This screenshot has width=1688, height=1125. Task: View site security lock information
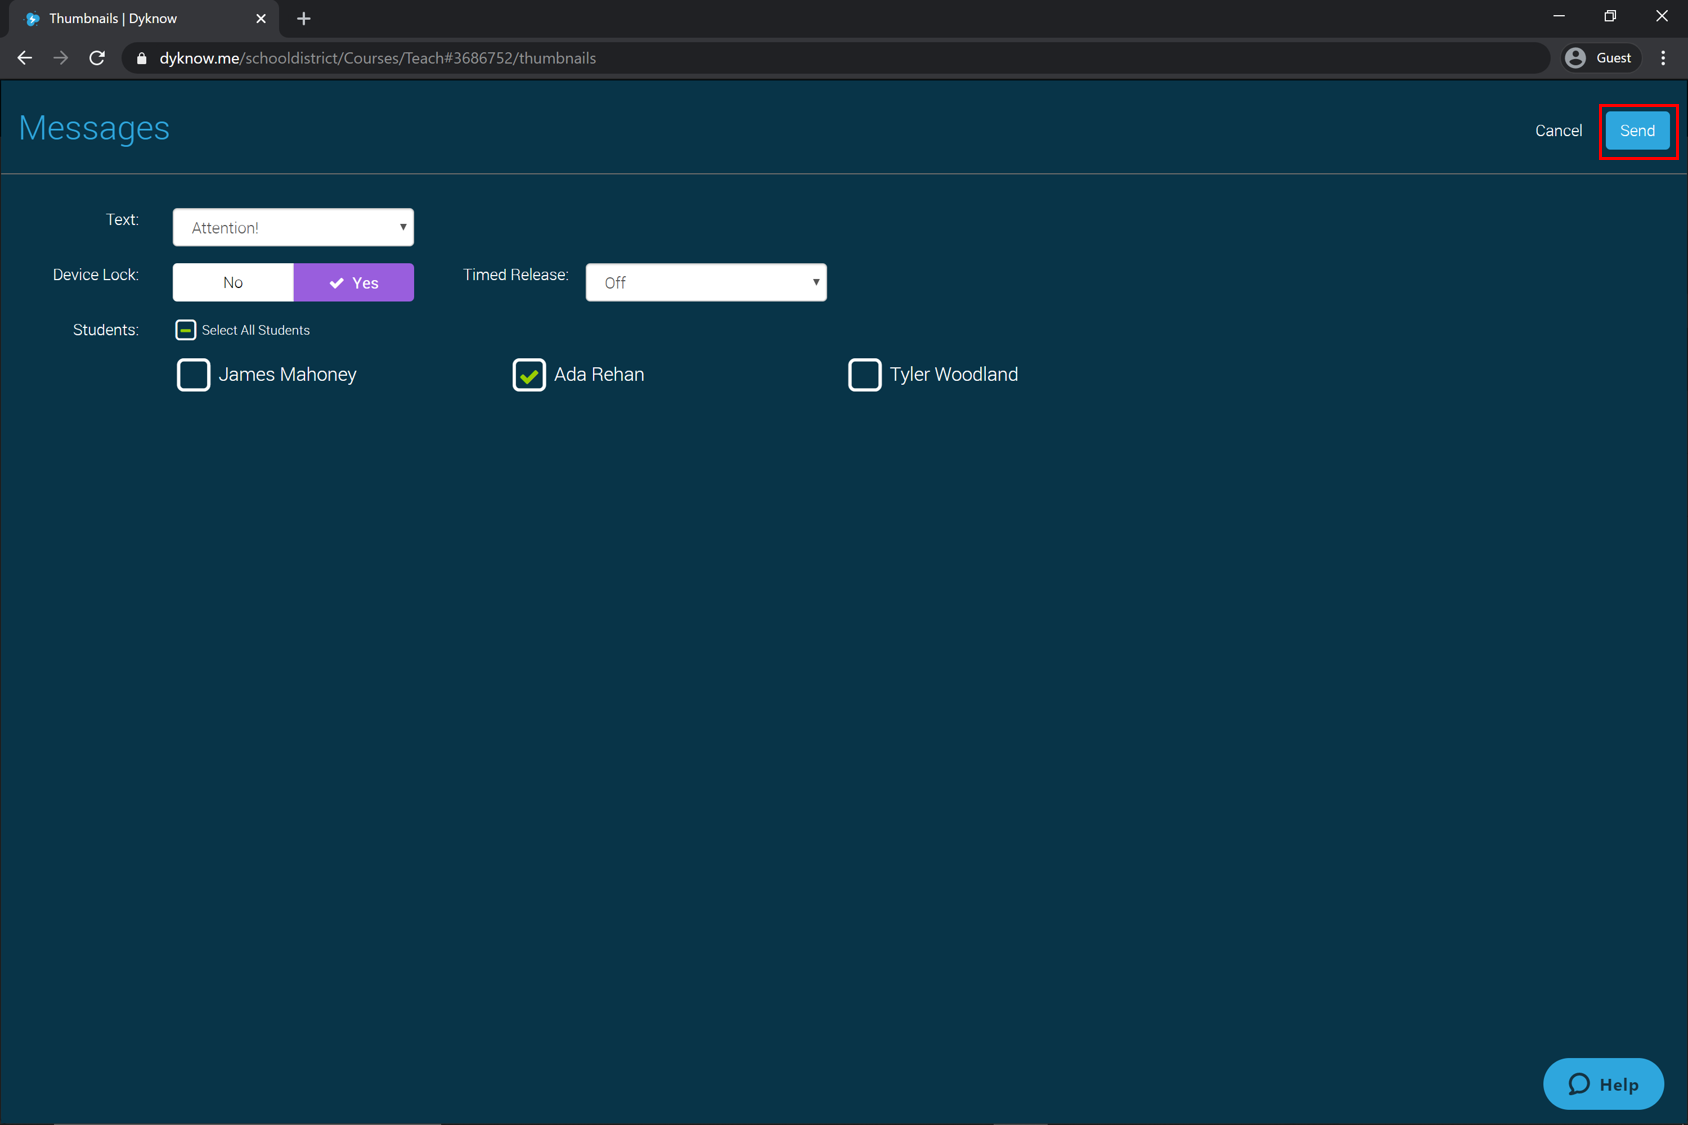coord(141,58)
